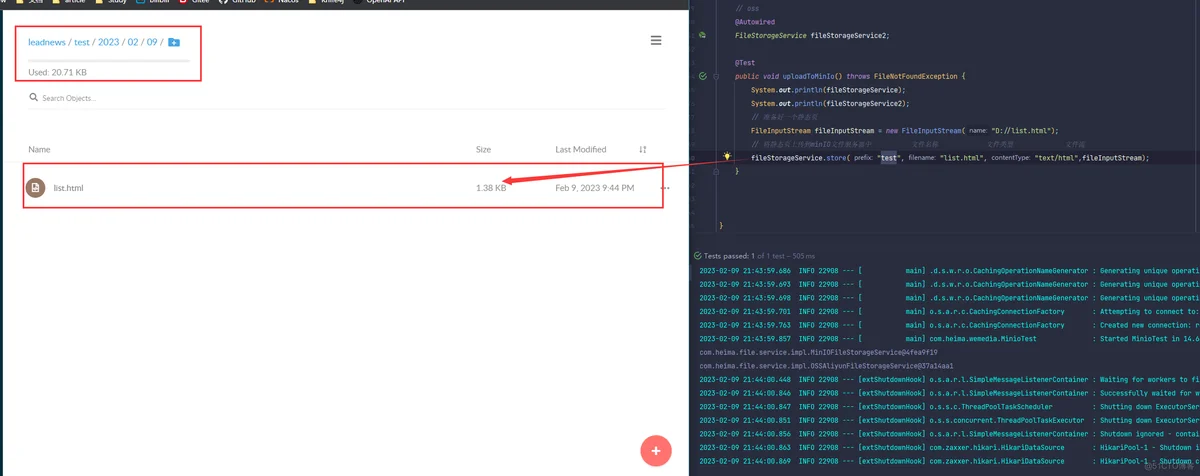
Task: Open the Gitee bookmark in bookmarks bar
Action: click(x=194, y=3)
